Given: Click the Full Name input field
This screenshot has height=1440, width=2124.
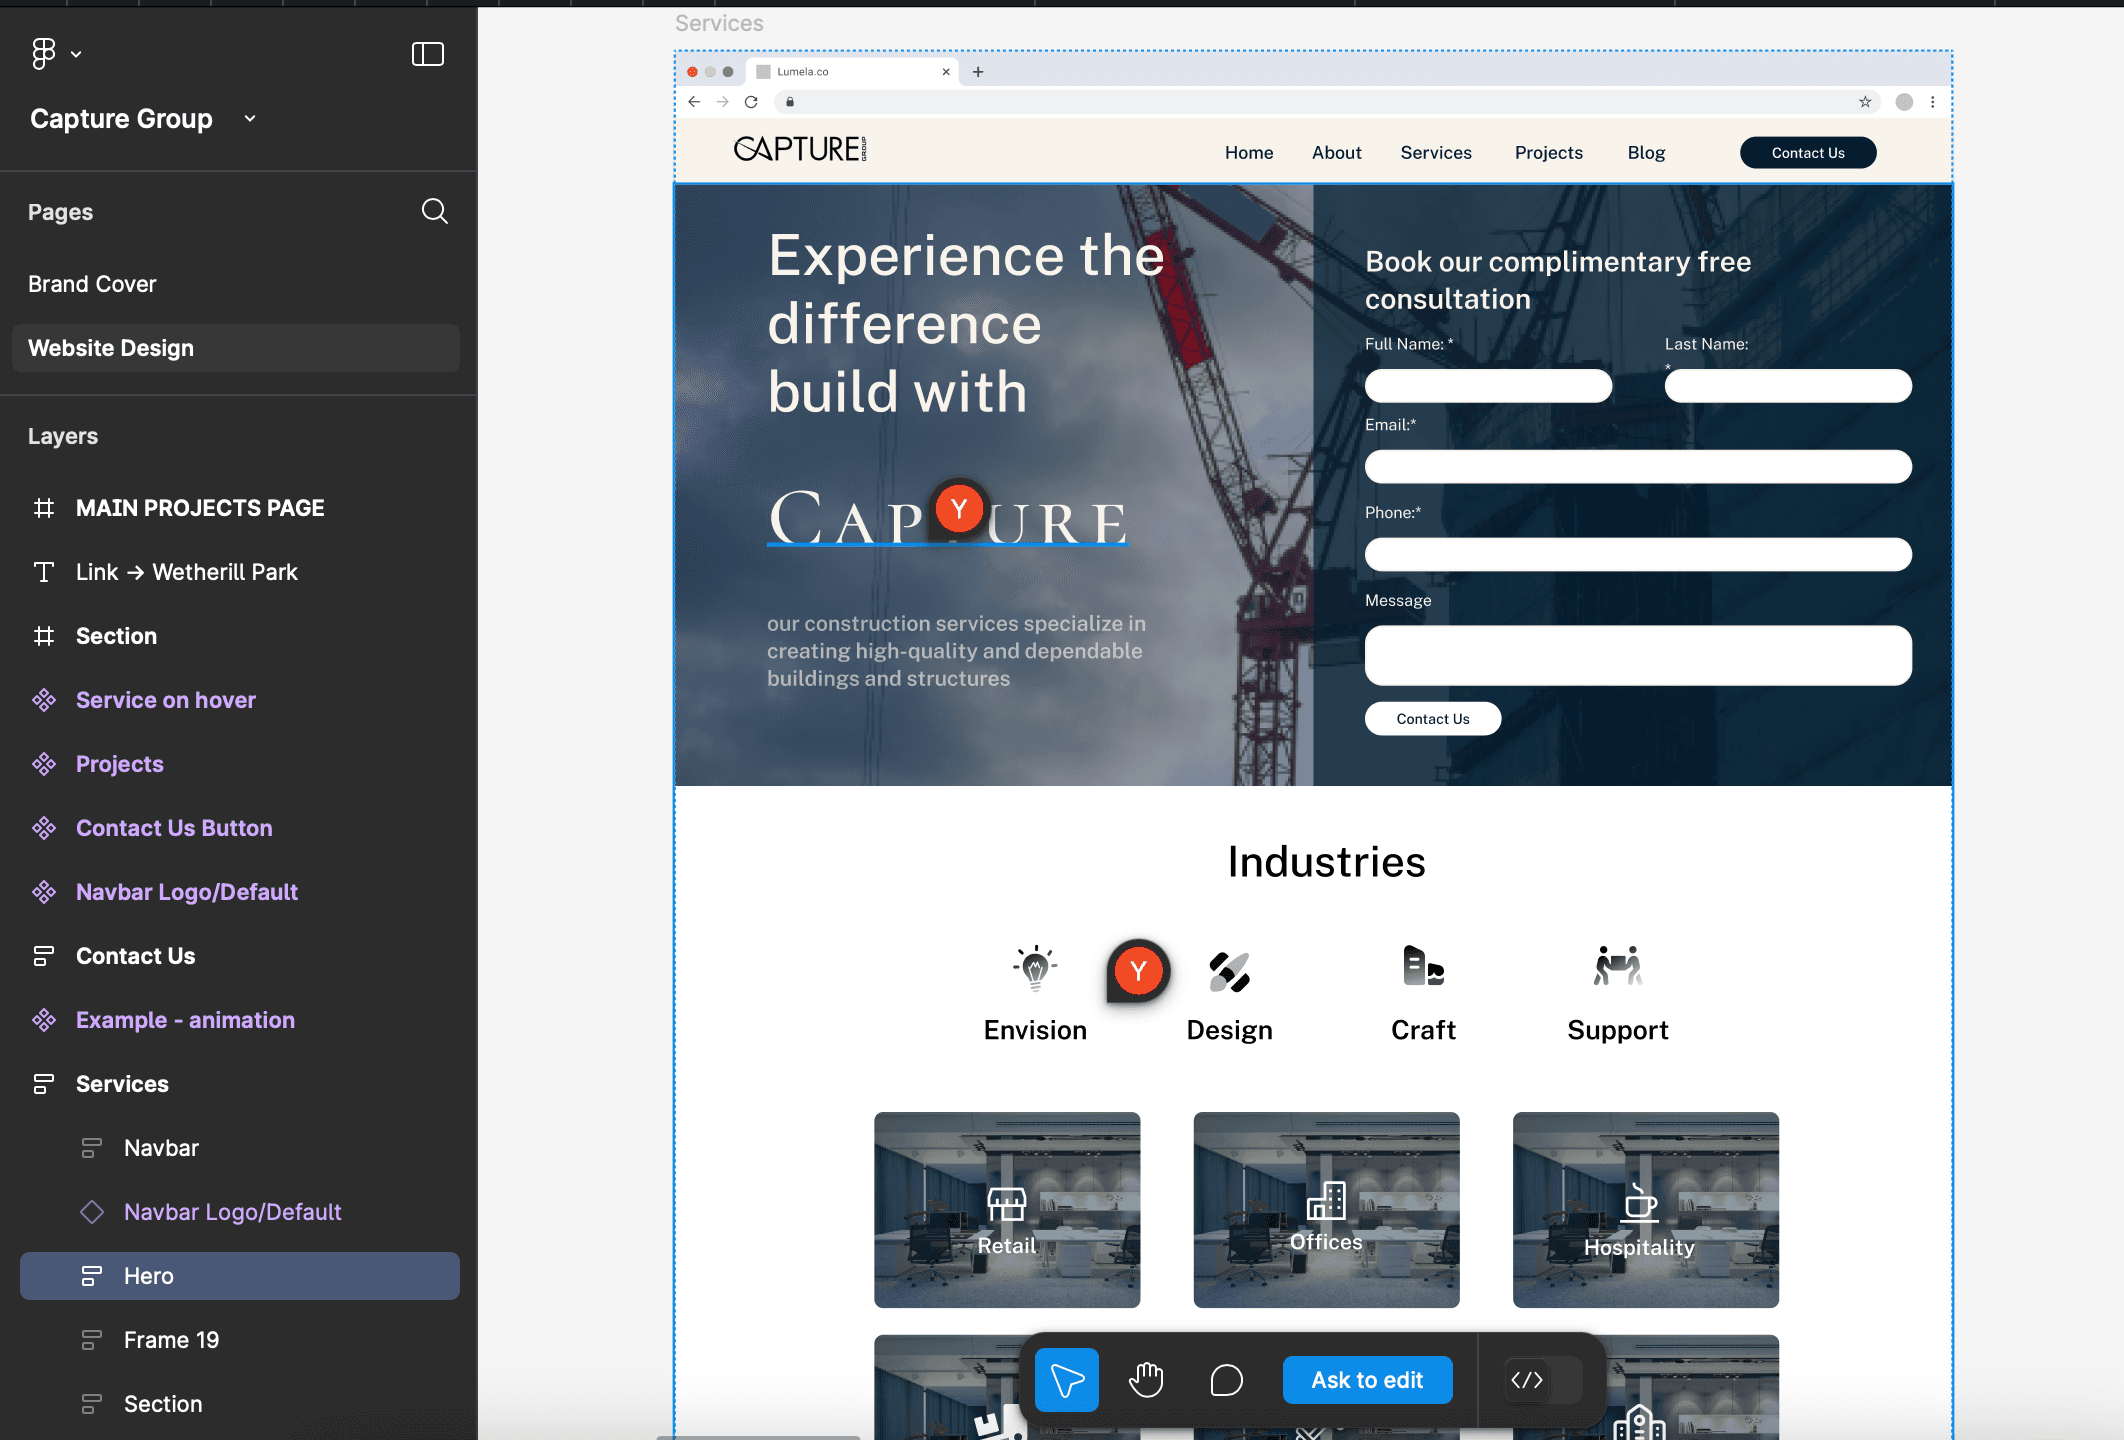Looking at the screenshot, I should [x=1488, y=386].
